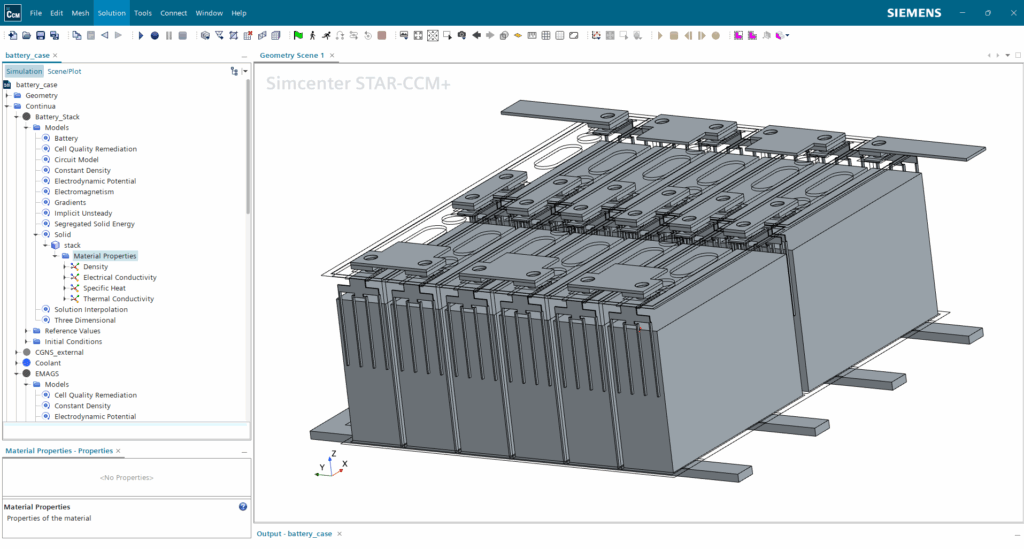This screenshot has width=1024, height=549.
Task: Open the Tools menu
Action: (x=143, y=13)
